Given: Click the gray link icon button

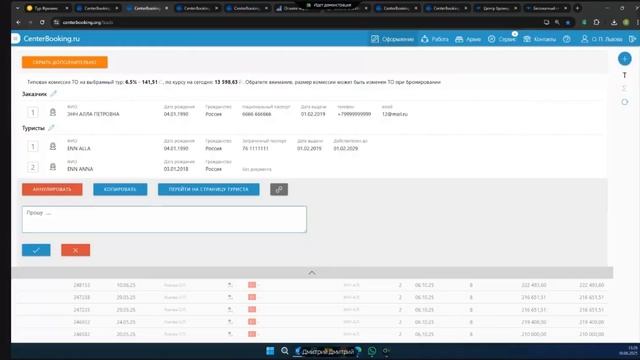Looking at the screenshot, I should point(279,189).
